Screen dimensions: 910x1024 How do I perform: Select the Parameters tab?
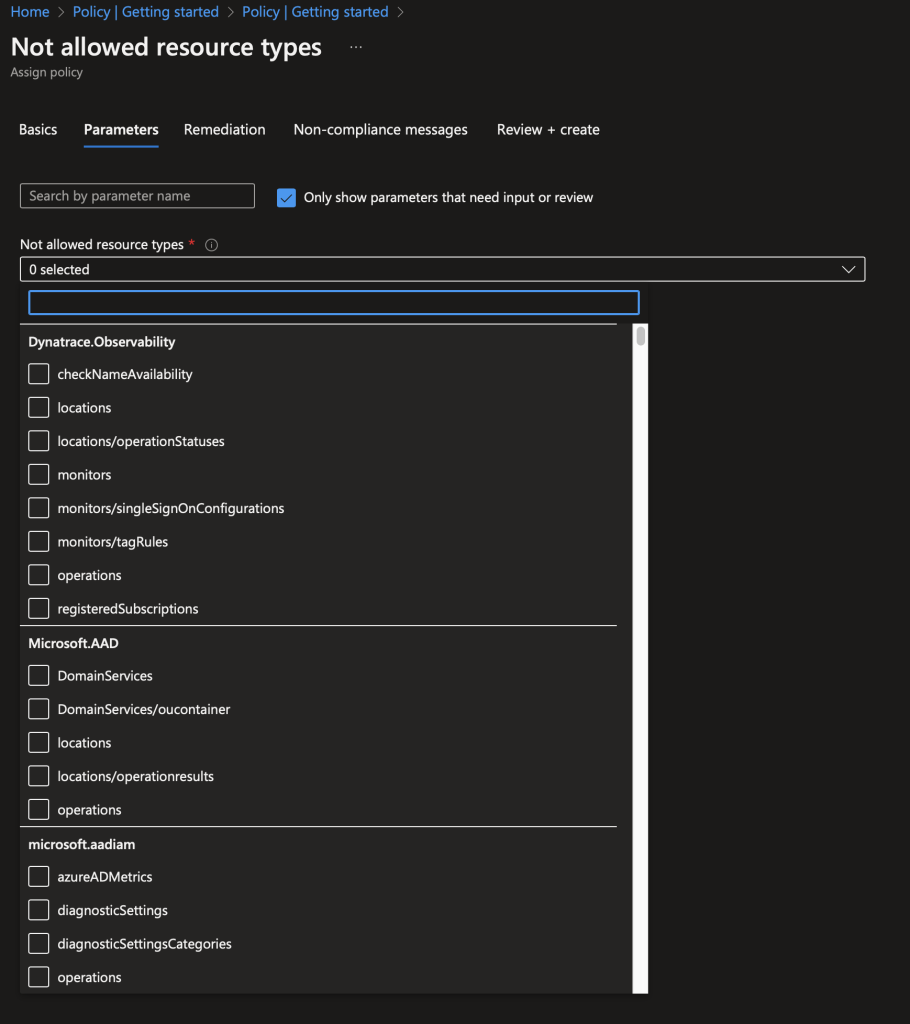click(x=121, y=129)
